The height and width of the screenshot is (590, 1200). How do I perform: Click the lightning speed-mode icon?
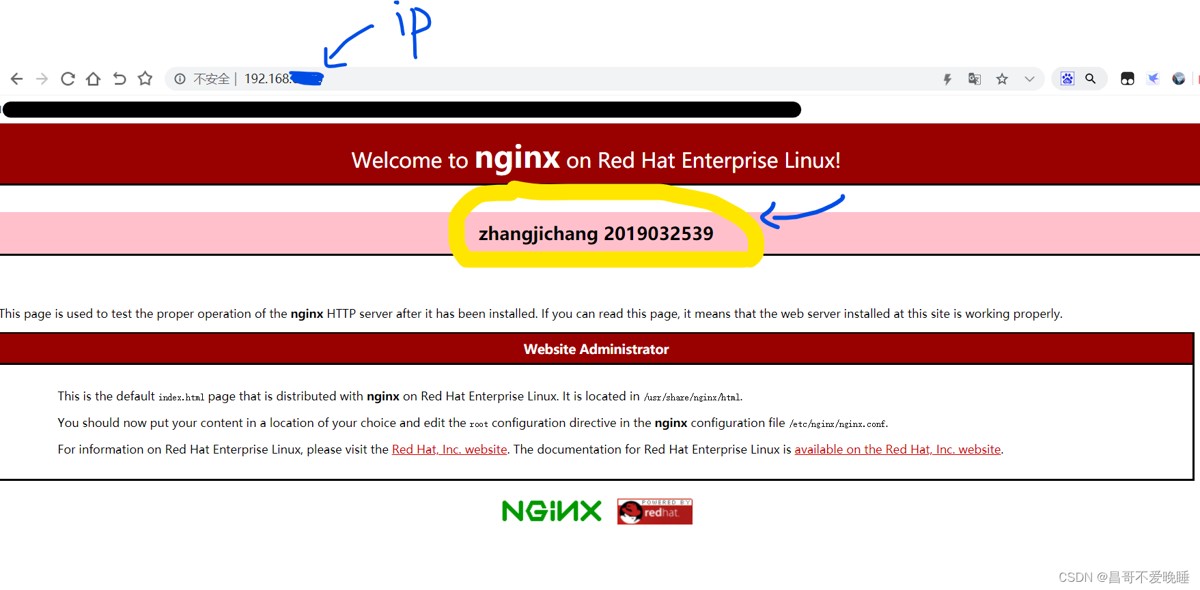tap(947, 79)
